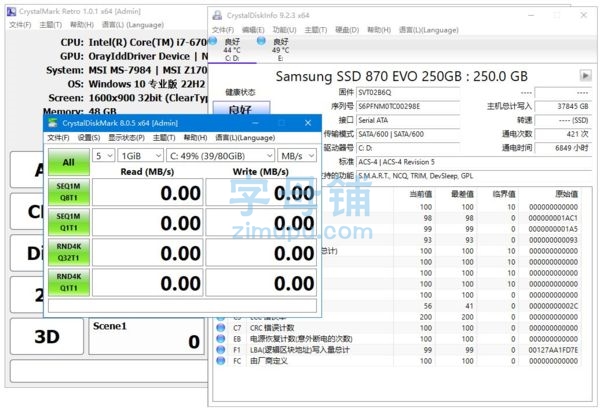The height and width of the screenshot is (411, 600).
Task: Click the Samsung SSD 870 EVO 250GB title
Action: (x=401, y=77)
